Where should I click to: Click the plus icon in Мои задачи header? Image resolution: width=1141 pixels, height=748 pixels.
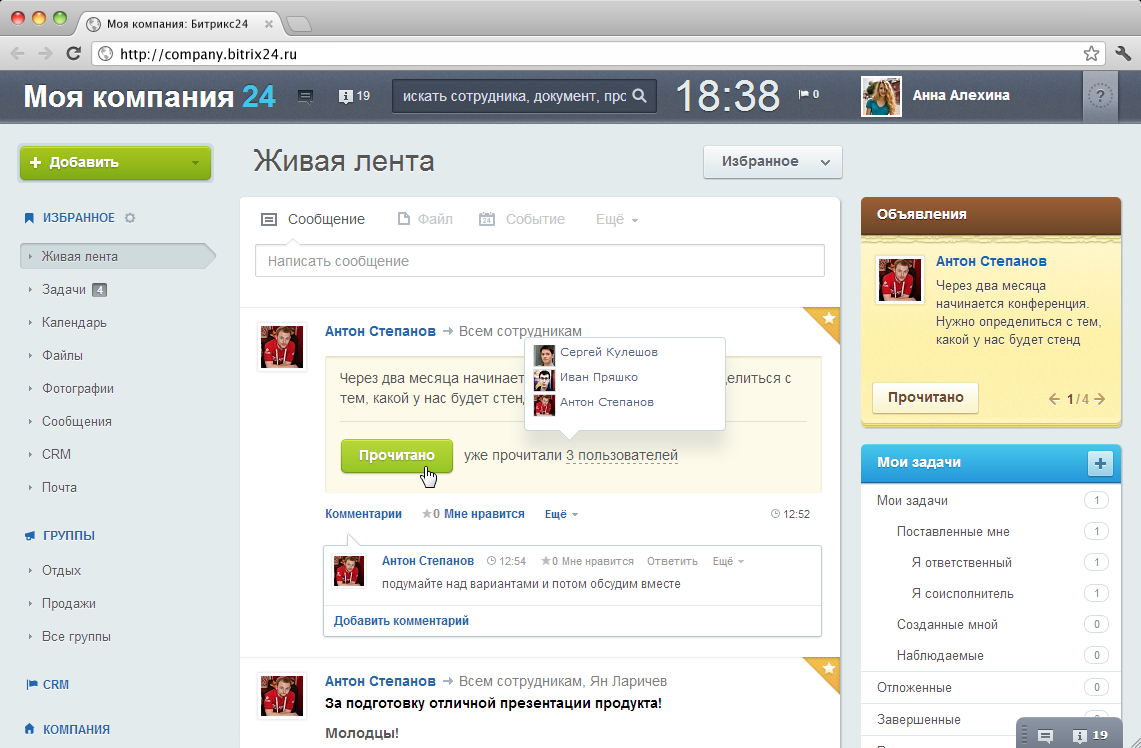point(1100,463)
